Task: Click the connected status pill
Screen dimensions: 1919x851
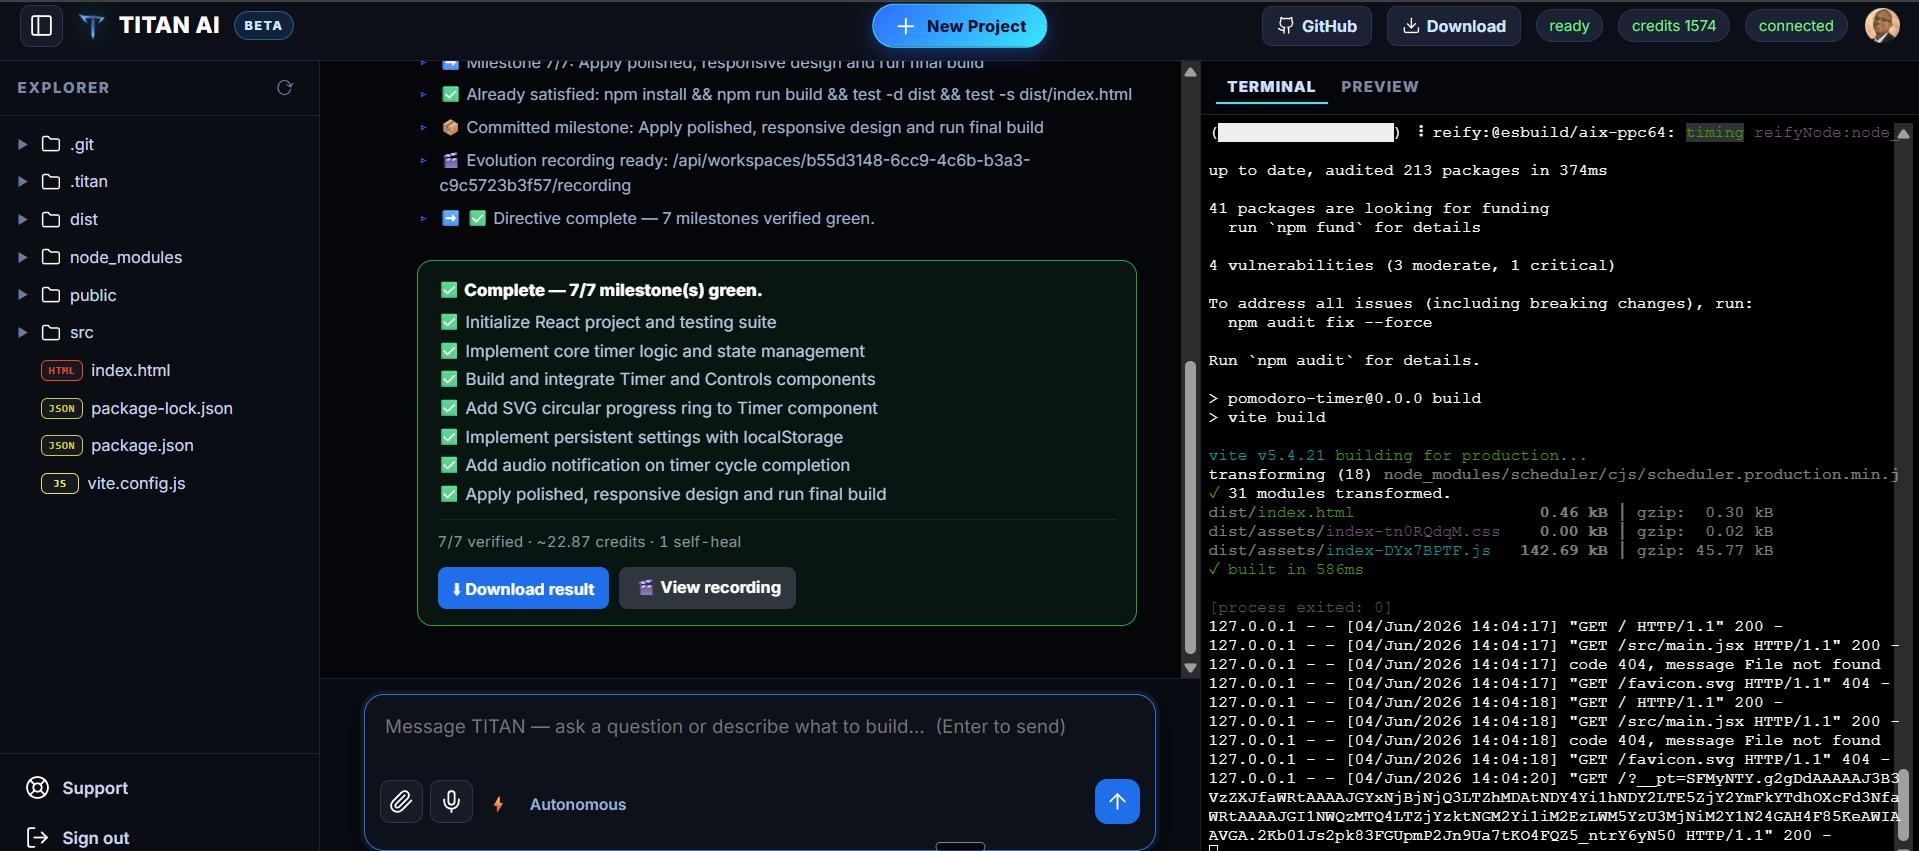Action: tap(1796, 26)
